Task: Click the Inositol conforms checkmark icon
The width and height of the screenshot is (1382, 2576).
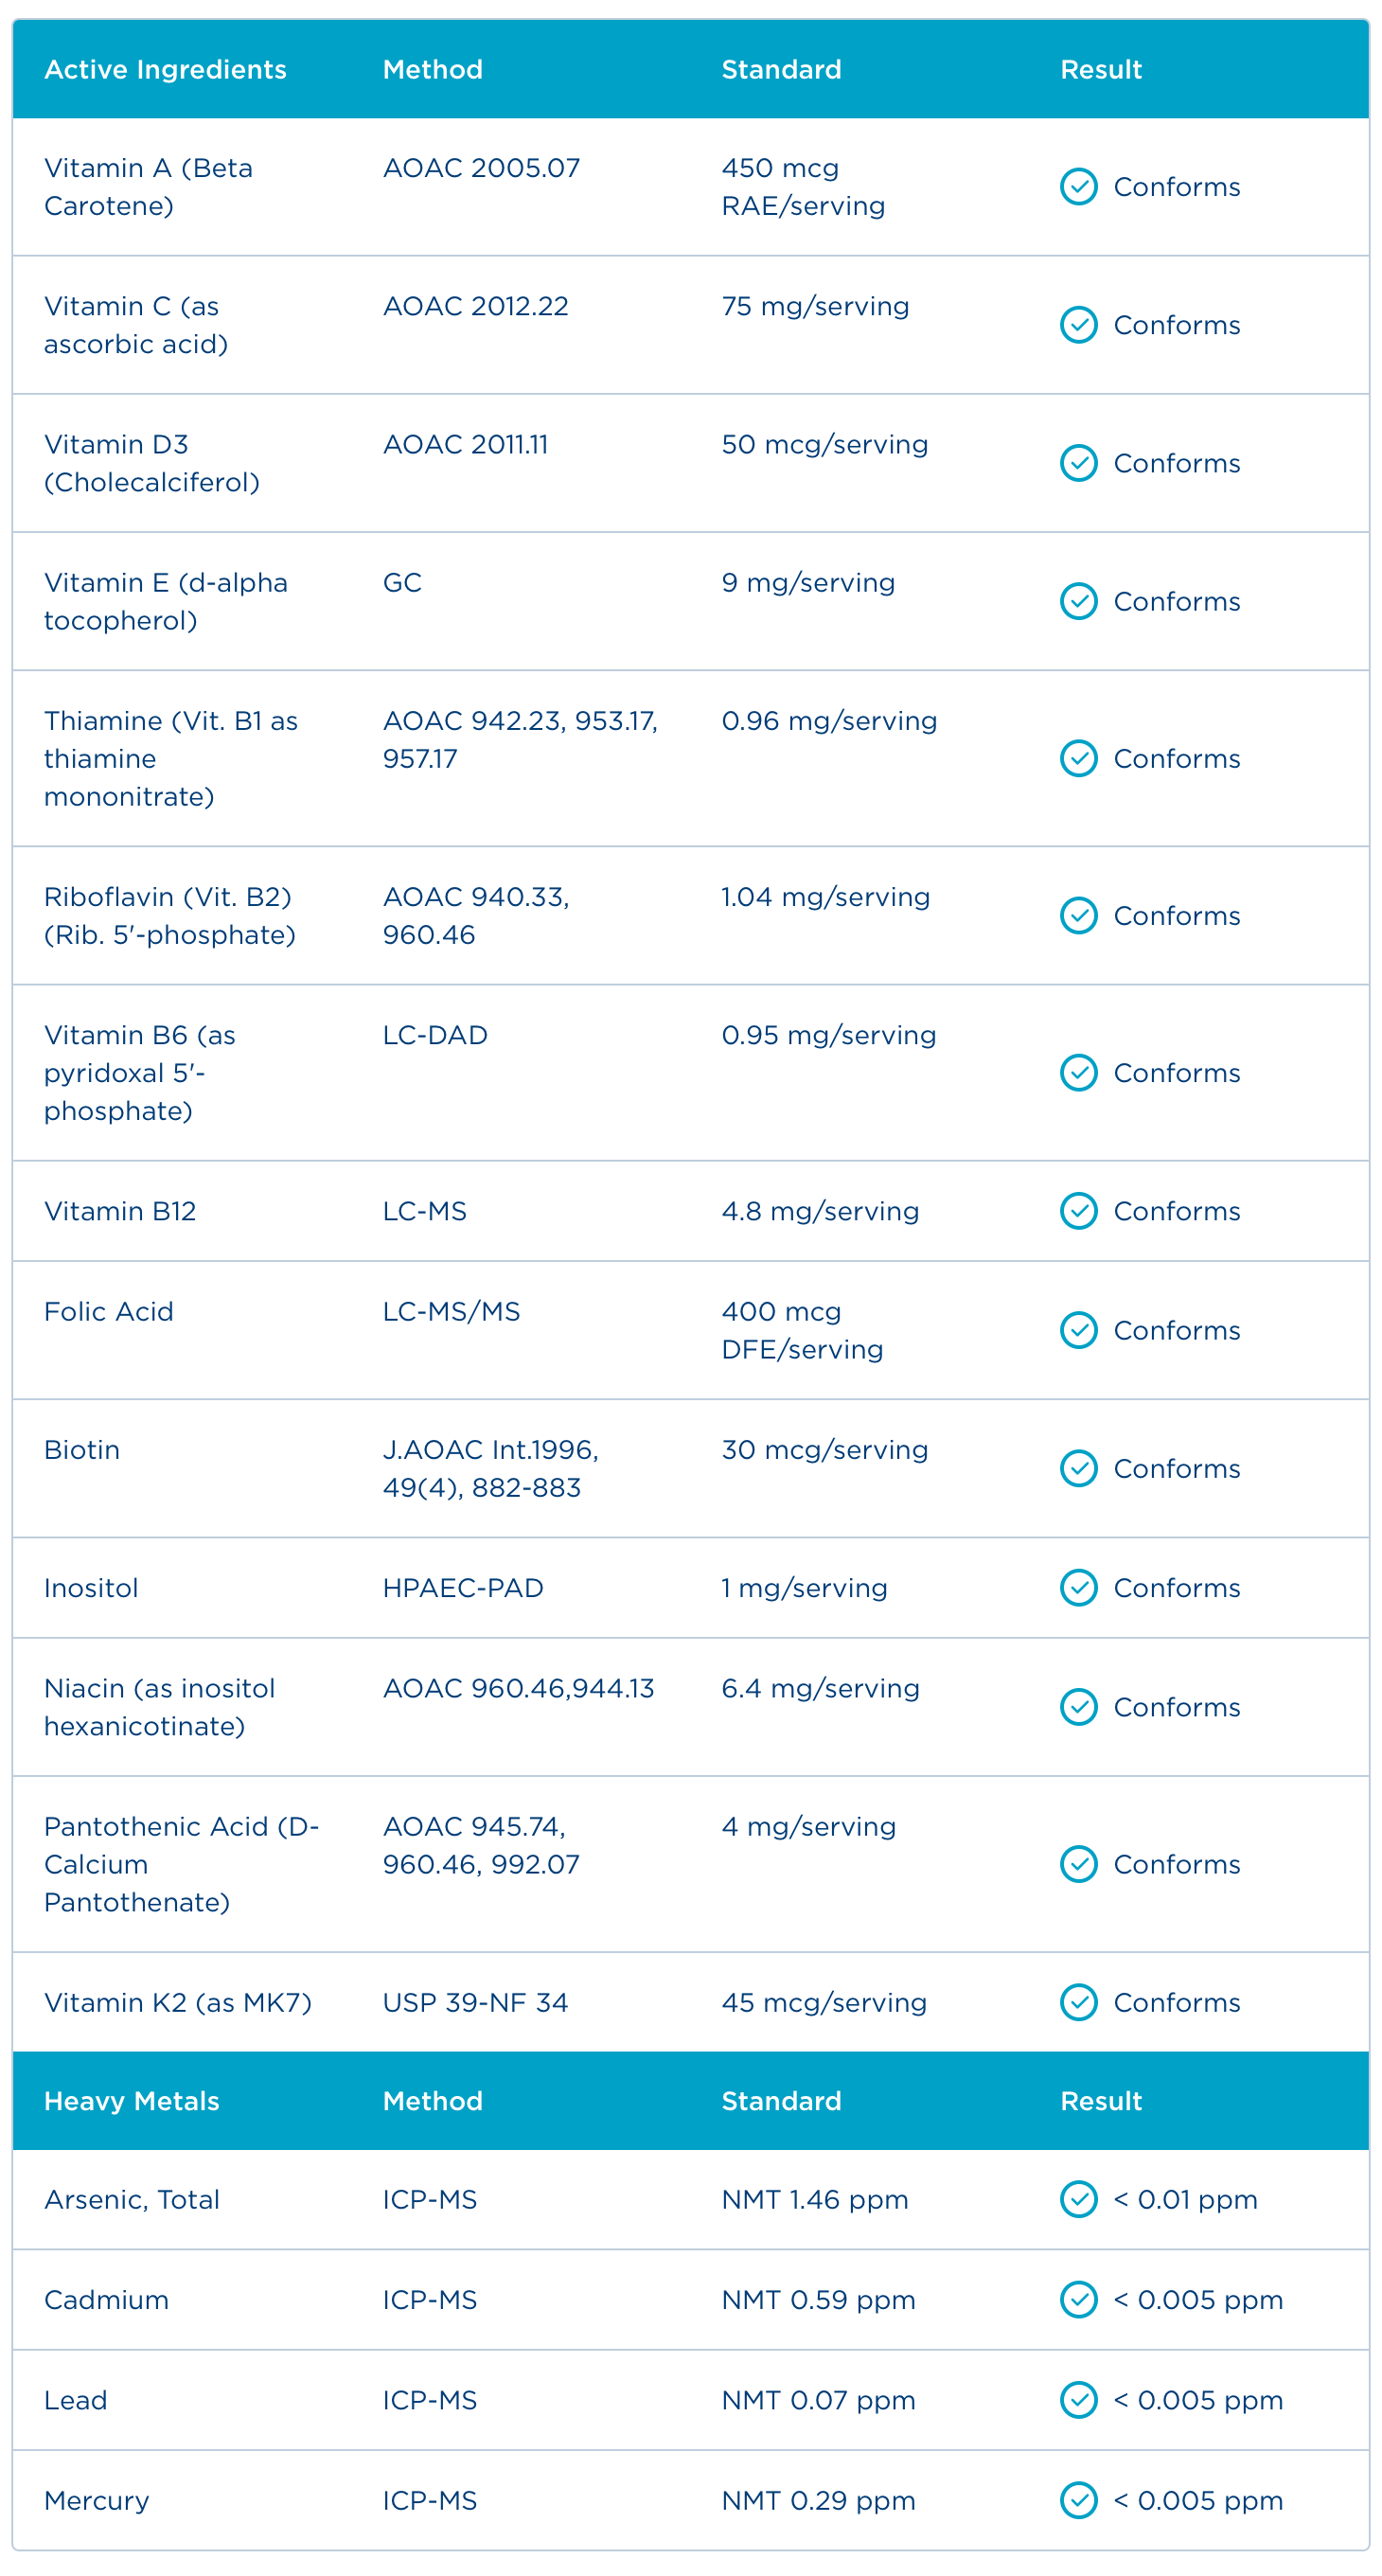Action: pos(1078,1588)
